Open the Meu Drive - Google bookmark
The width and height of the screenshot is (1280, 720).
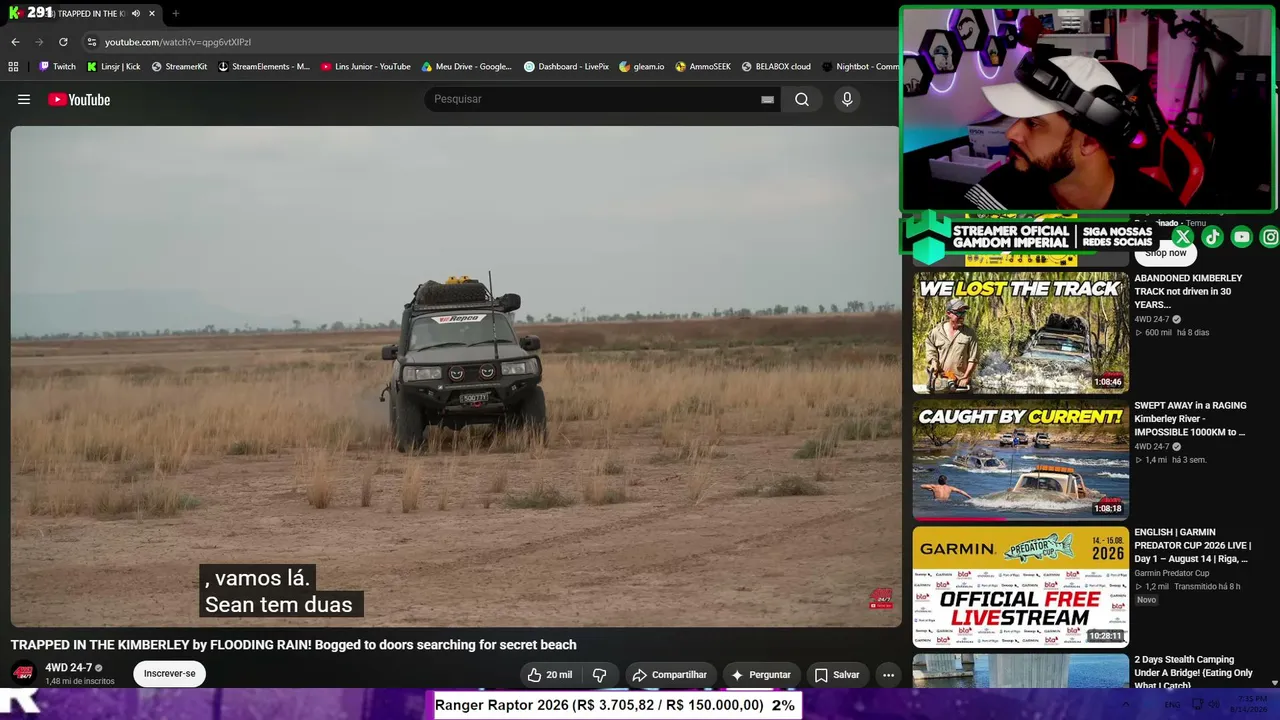(466, 67)
